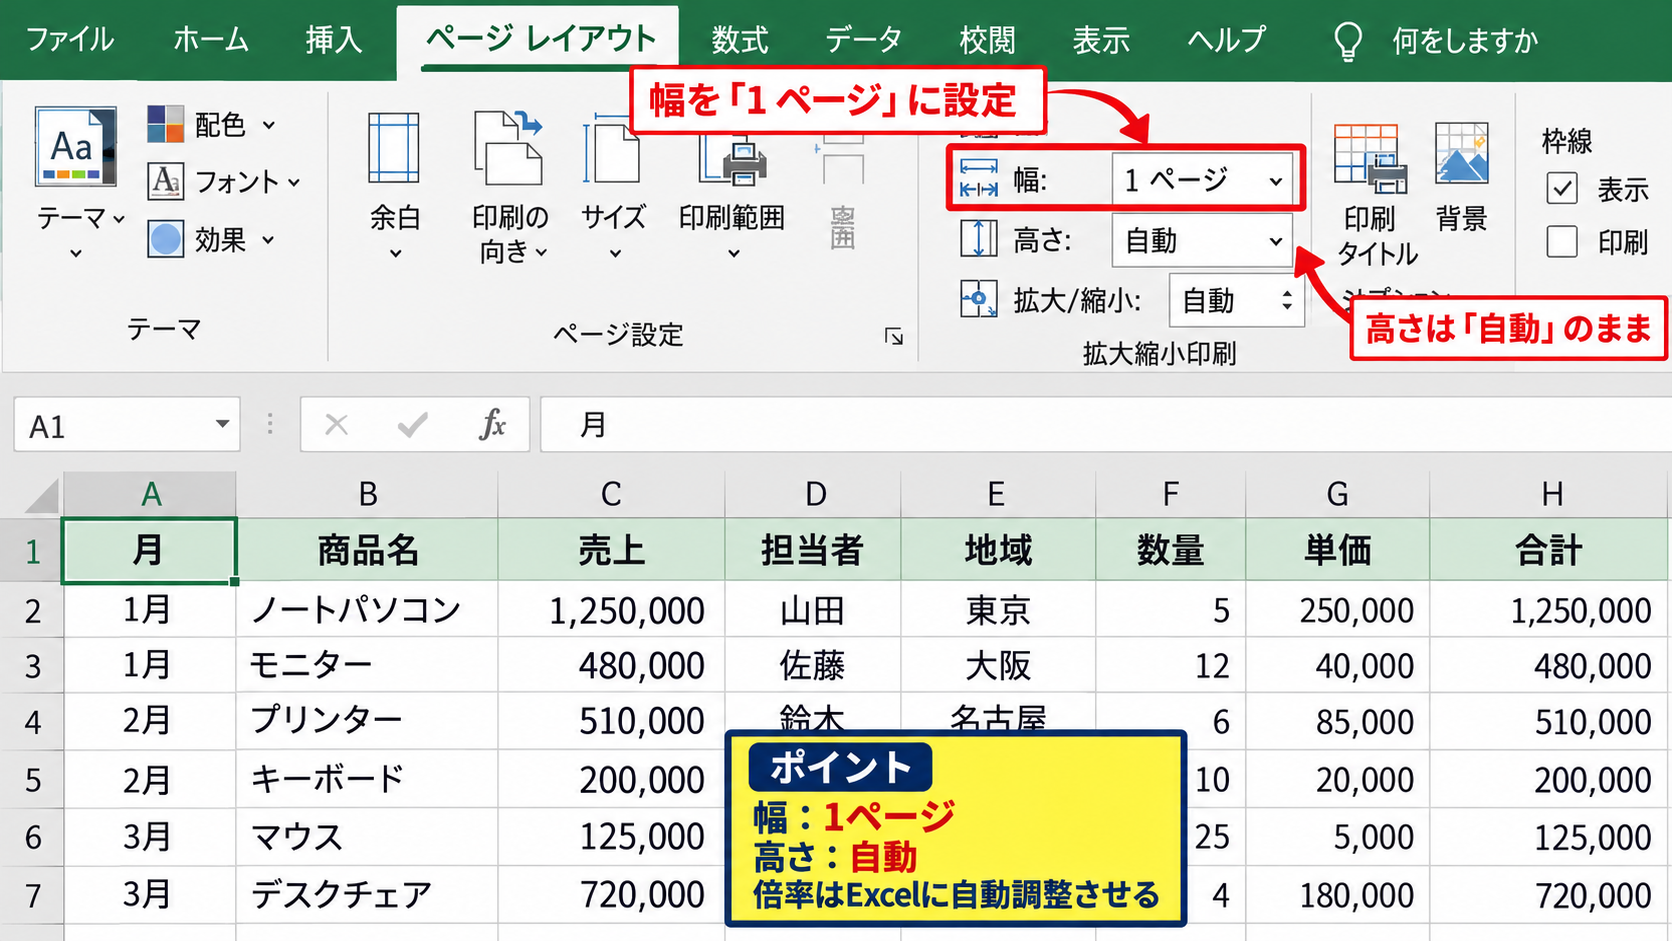Click the 余白 margins icon
Viewport: 1672px width, 941px height.
tap(394, 148)
